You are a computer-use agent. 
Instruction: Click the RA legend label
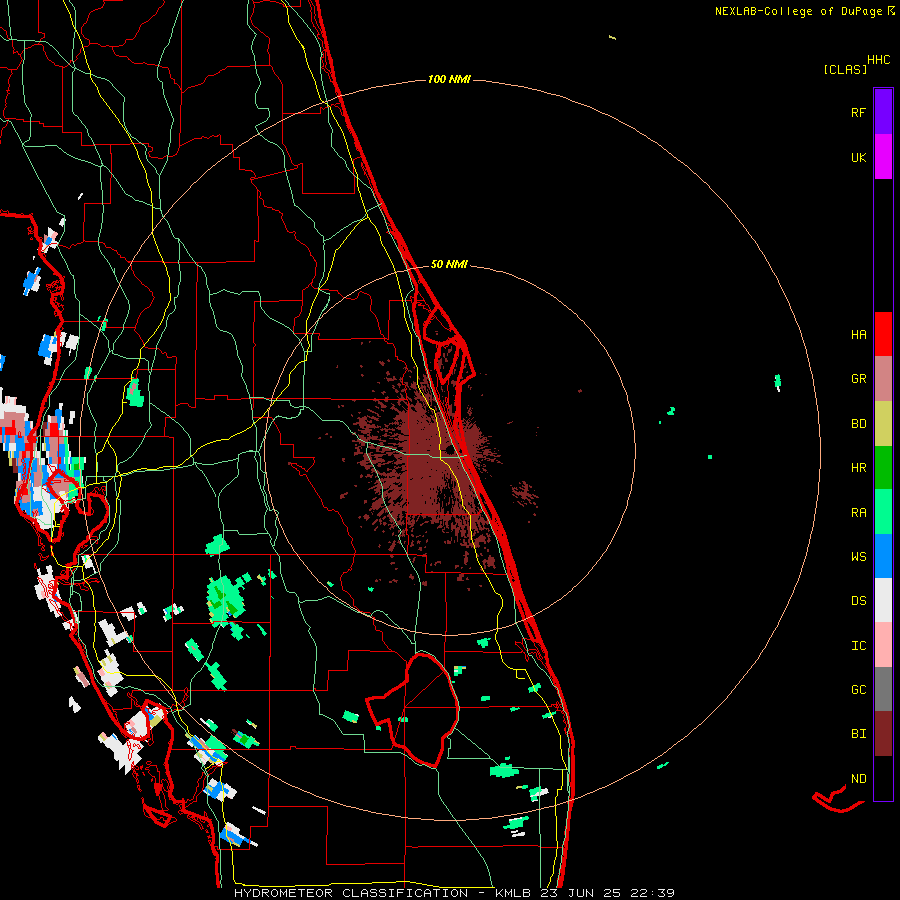[x=858, y=512]
